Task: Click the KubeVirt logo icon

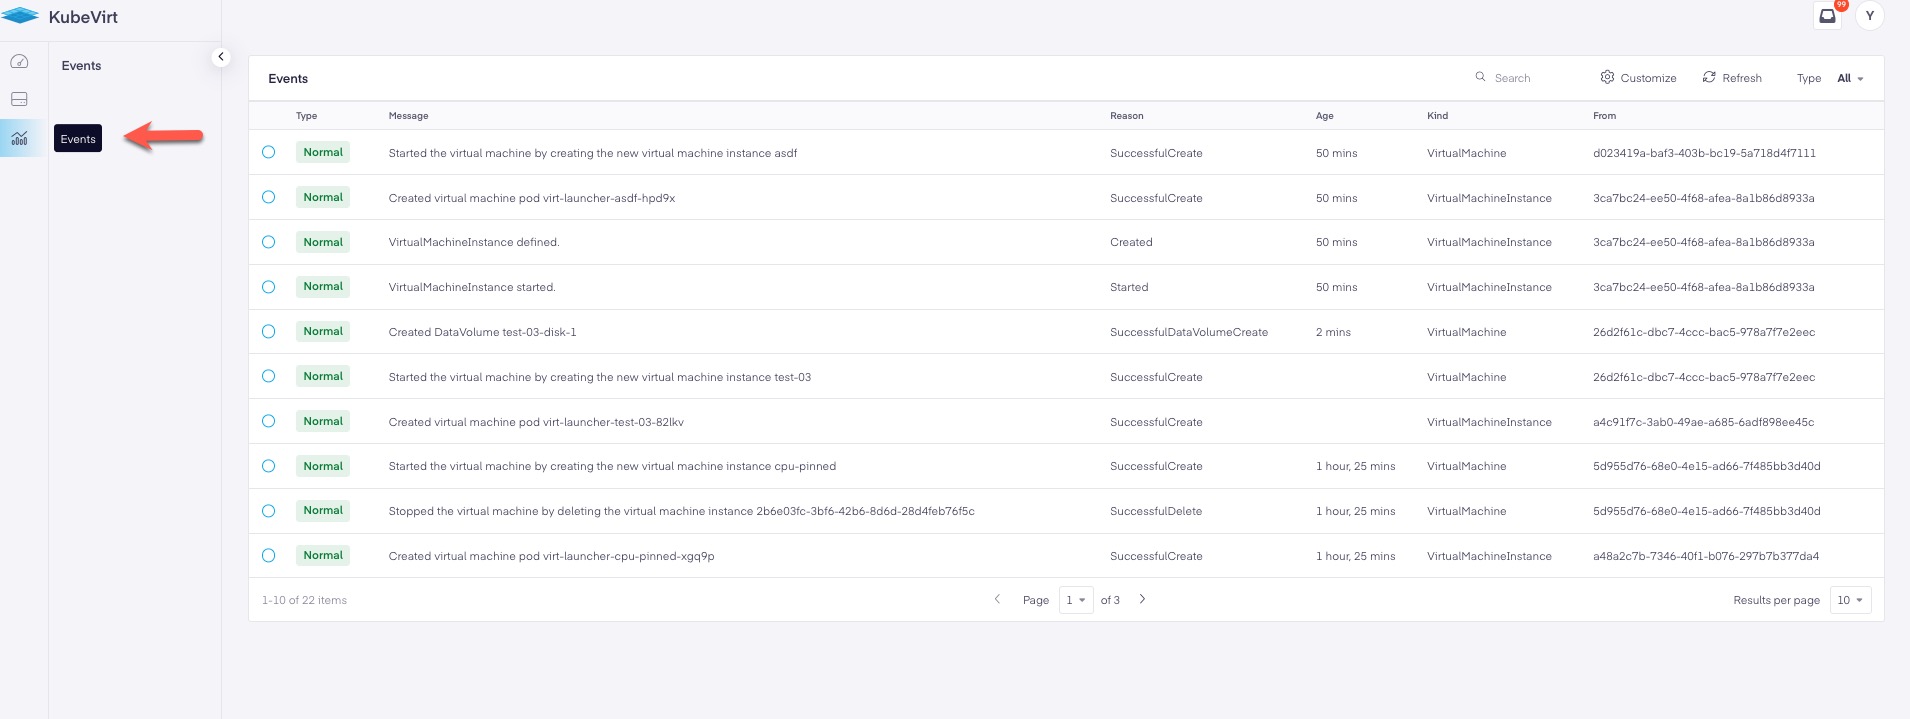Action: pos(20,16)
